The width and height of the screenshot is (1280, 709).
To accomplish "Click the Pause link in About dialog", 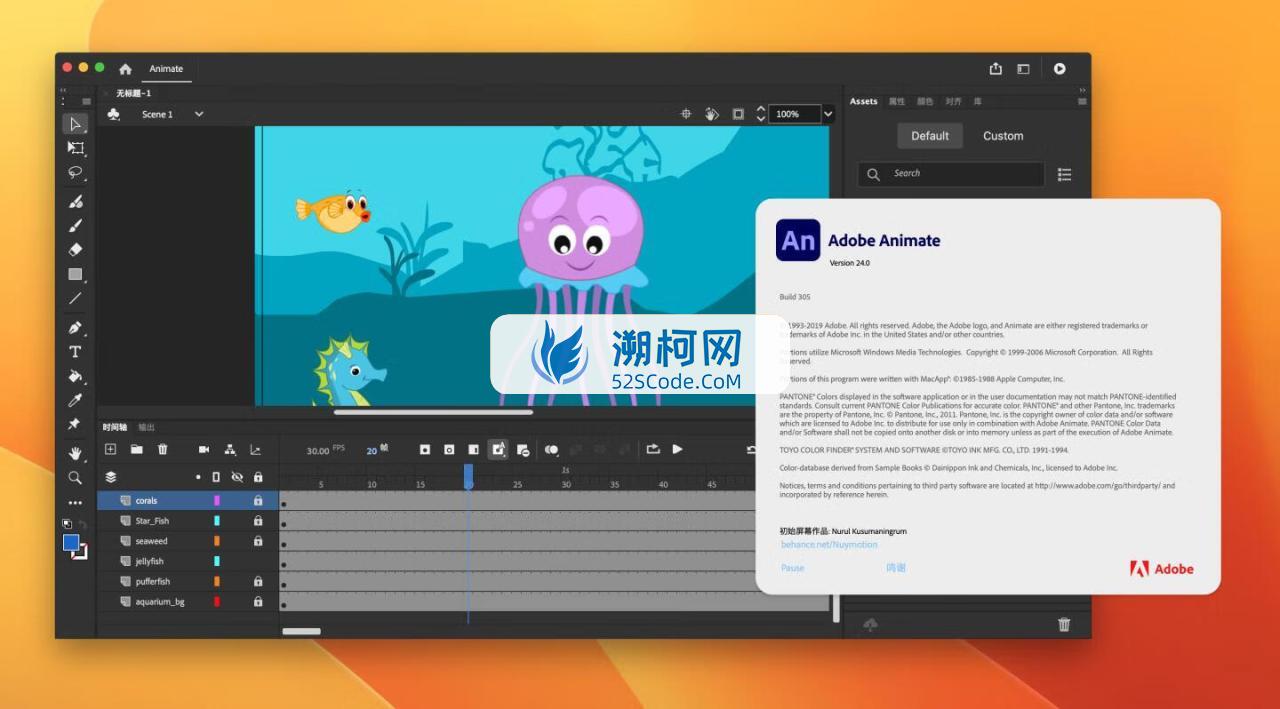I will (x=792, y=567).
